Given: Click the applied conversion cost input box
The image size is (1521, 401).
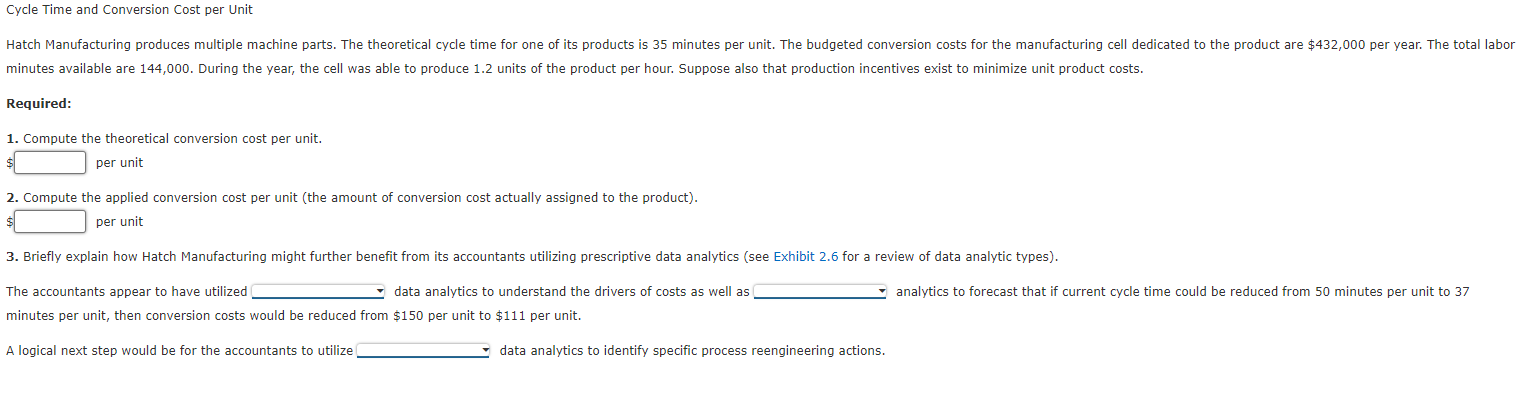Looking at the screenshot, I should coord(49,221).
